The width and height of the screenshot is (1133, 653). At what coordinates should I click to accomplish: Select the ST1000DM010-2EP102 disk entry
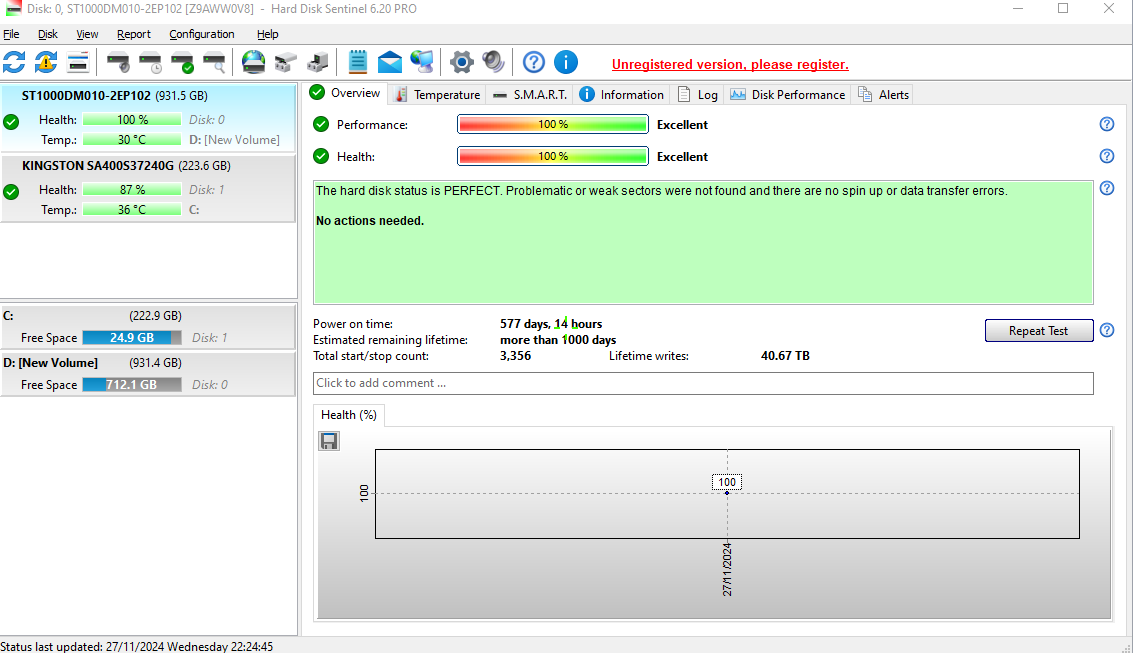tap(148, 117)
